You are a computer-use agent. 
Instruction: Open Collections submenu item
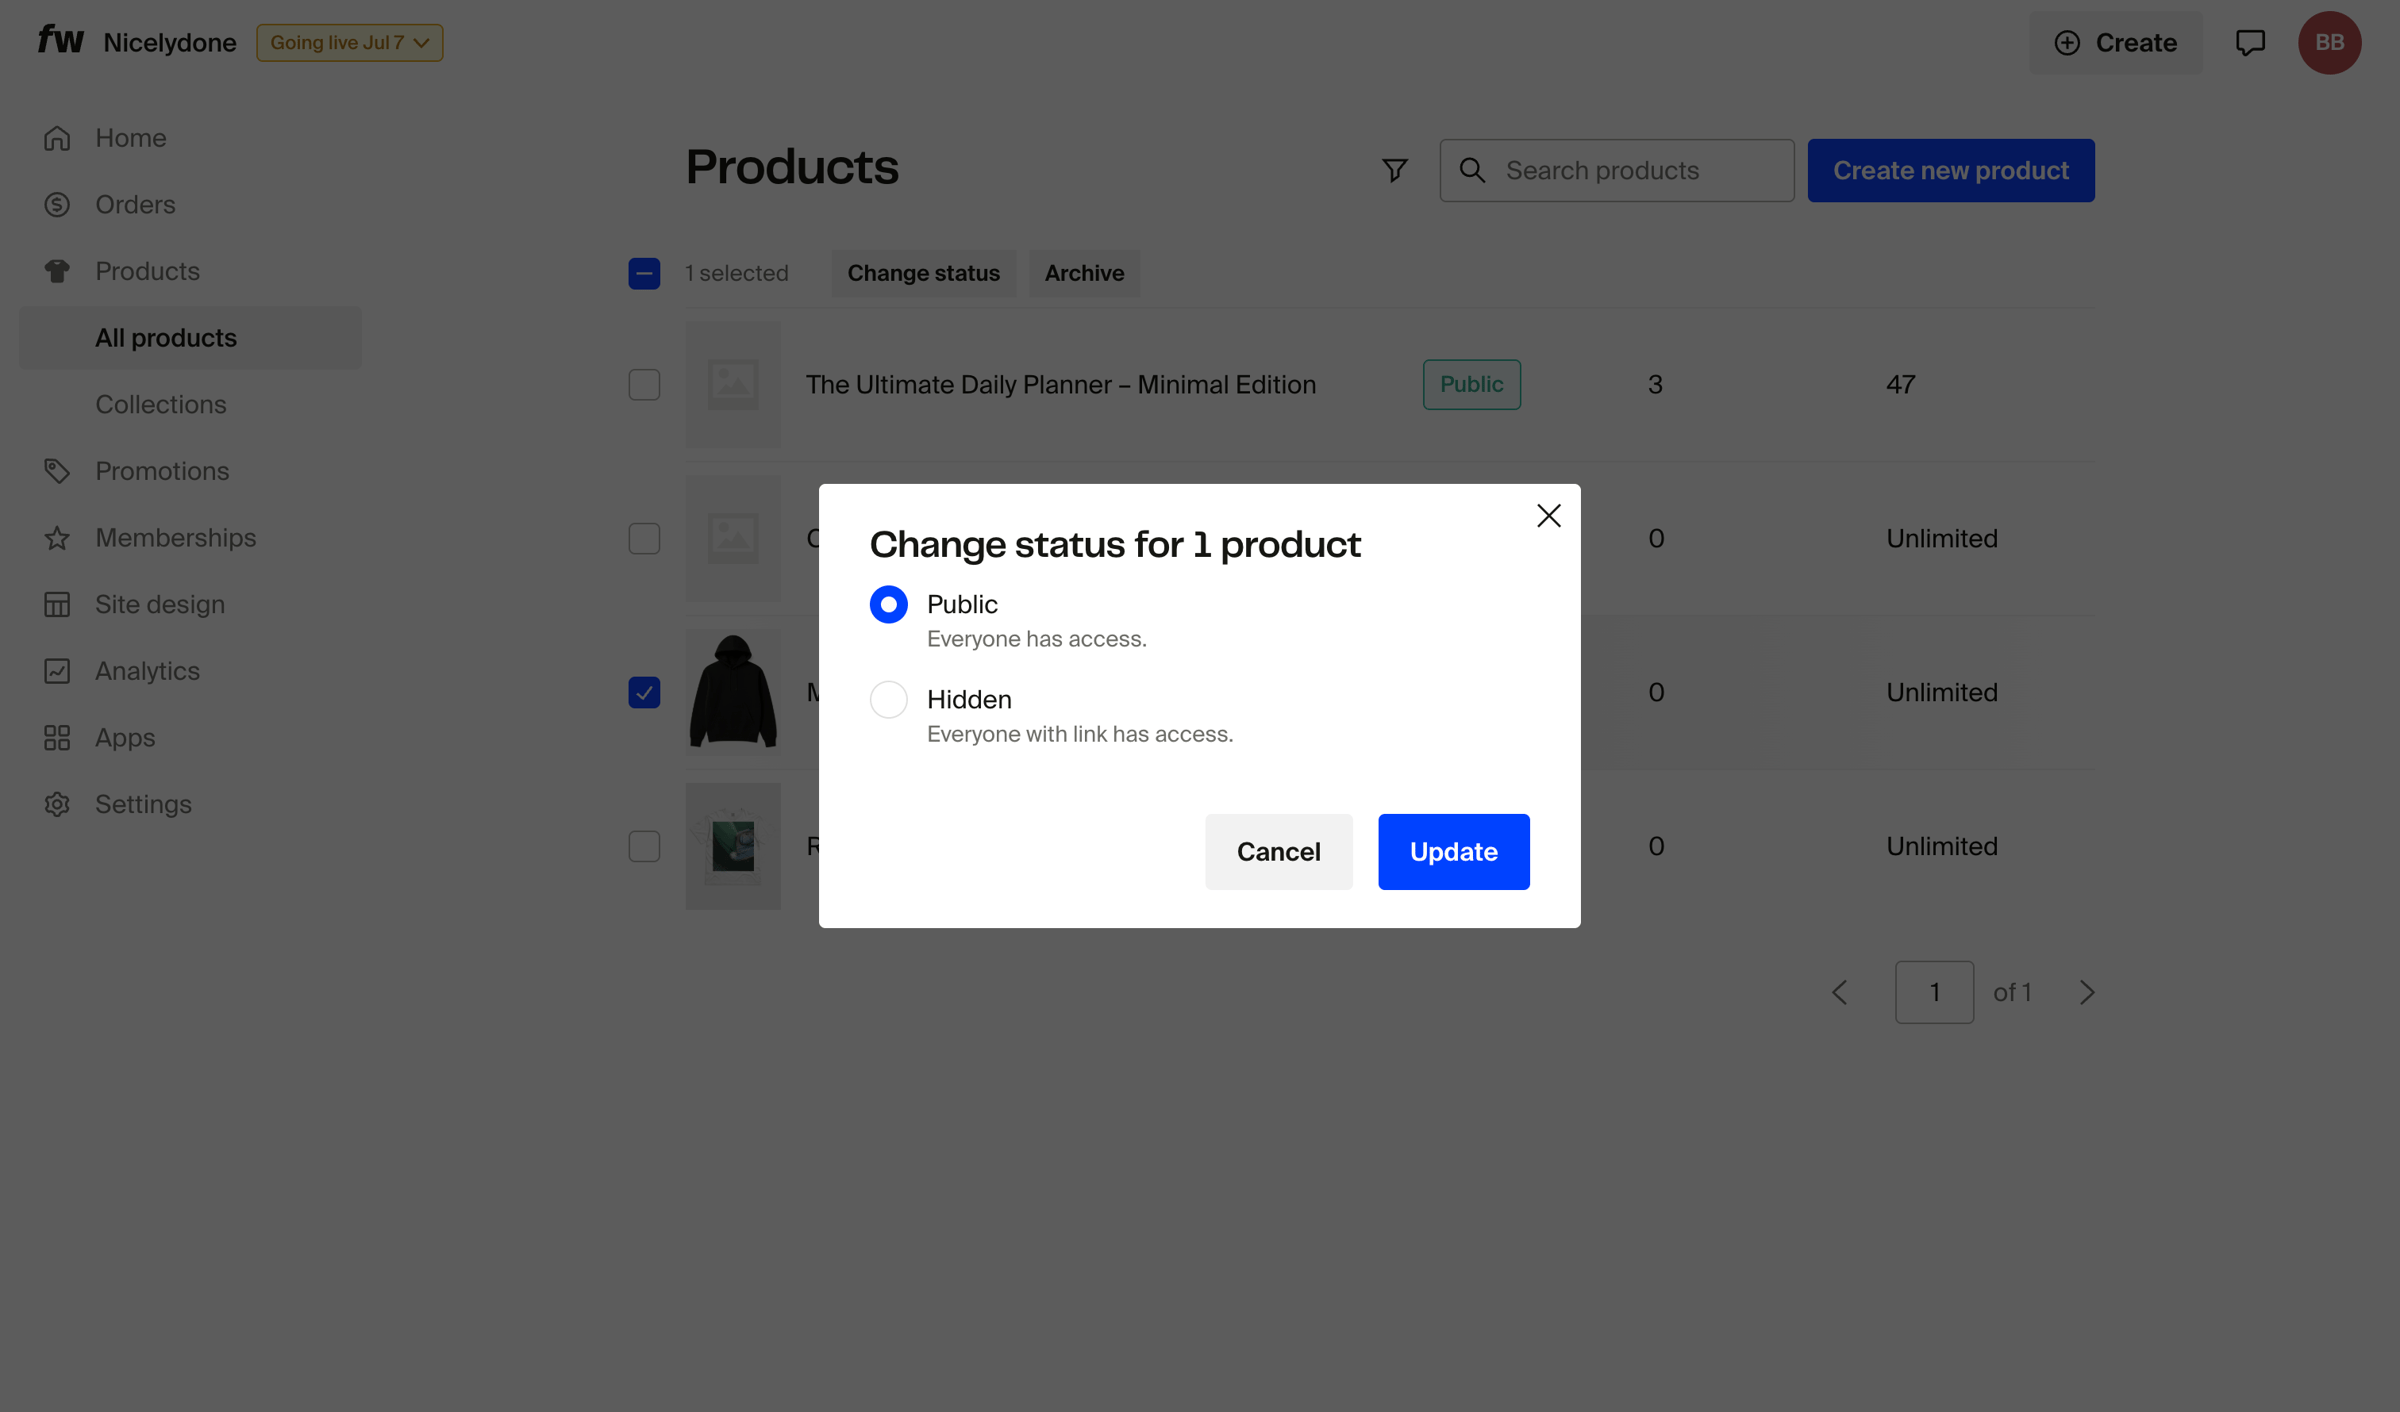pos(190,404)
